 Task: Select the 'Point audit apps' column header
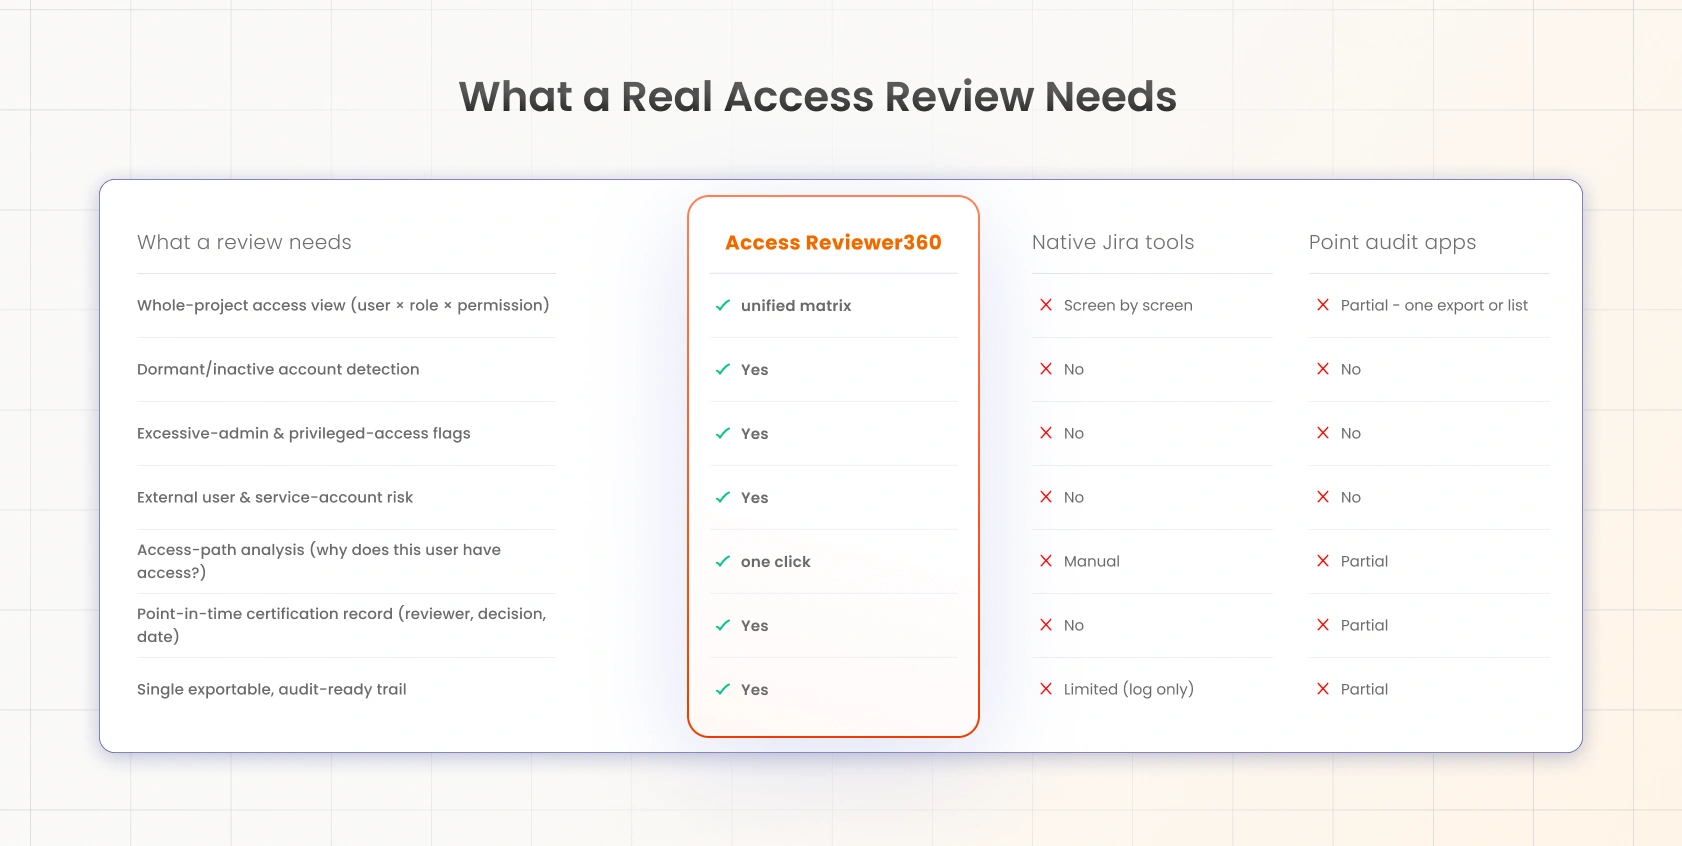coord(1392,243)
